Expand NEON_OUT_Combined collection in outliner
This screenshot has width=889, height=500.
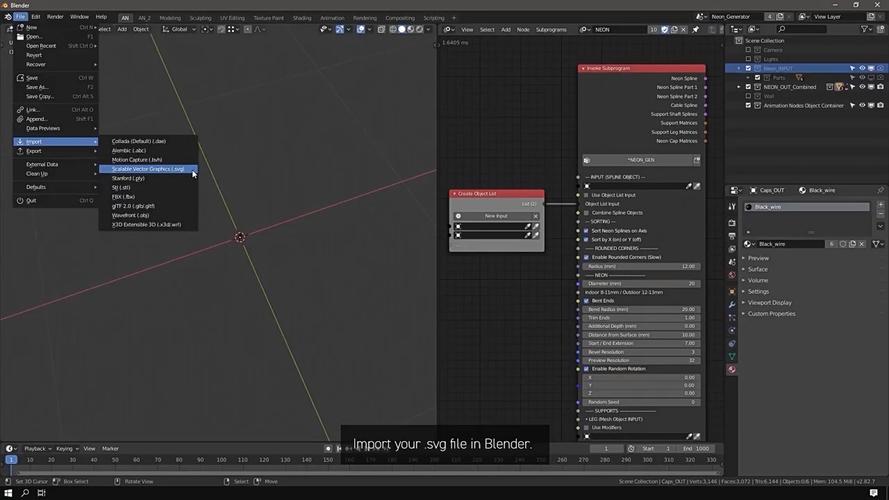click(x=739, y=87)
